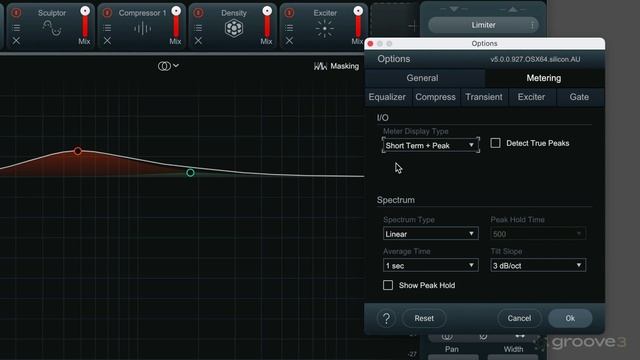The width and height of the screenshot is (640, 360).
Task: Open the Tilt Slope dropdown
Action: (x=538, y=265)
